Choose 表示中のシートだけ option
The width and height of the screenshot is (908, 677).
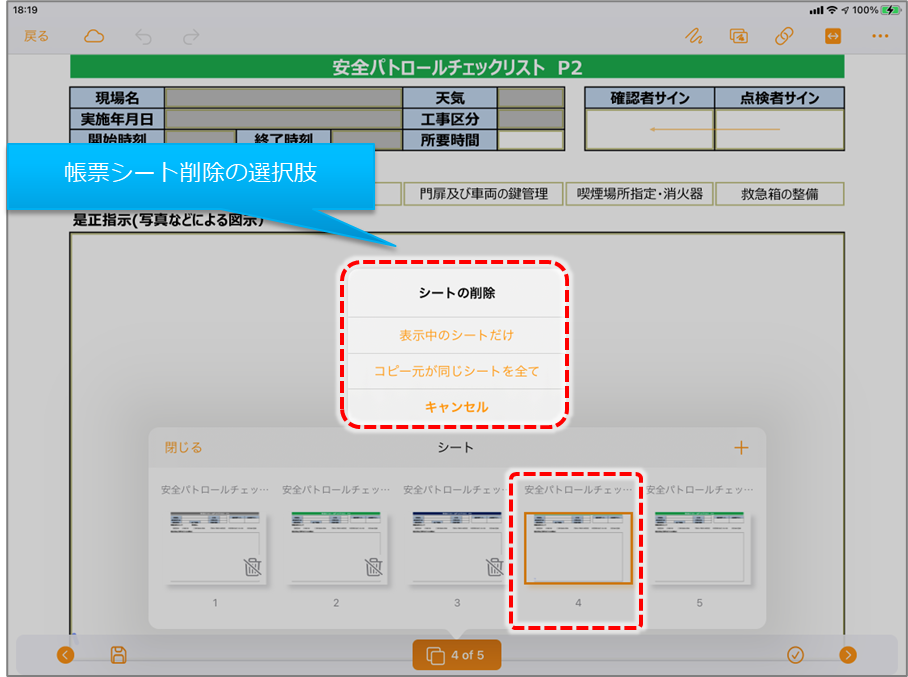pos(456,335)
